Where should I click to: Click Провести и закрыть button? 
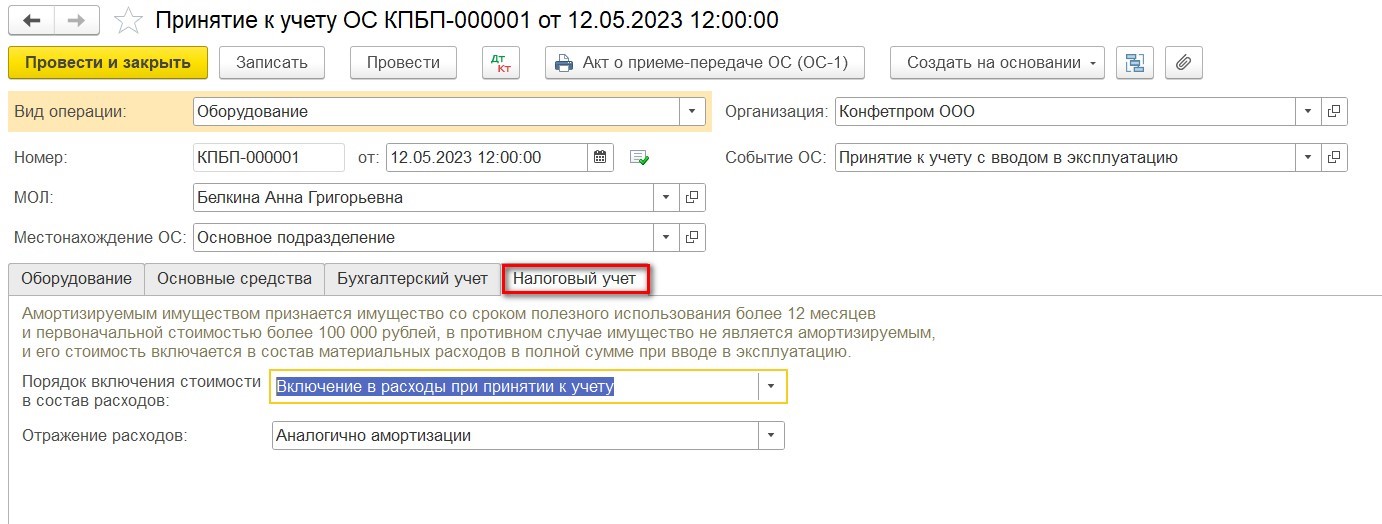point(108,62)
